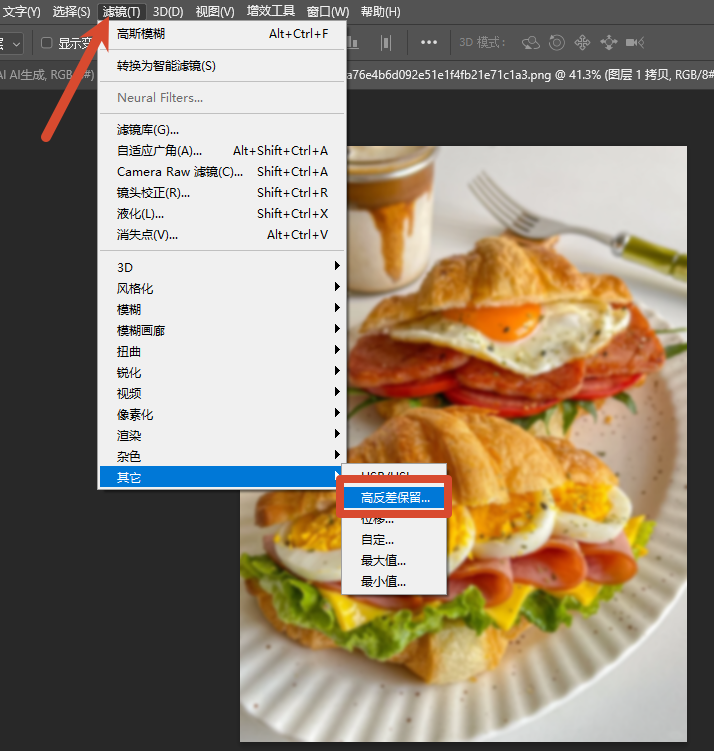Expand the 3D filter submenu
Image resolution: width=714 pixels, height=751 pixels.
tap(222, 267)
